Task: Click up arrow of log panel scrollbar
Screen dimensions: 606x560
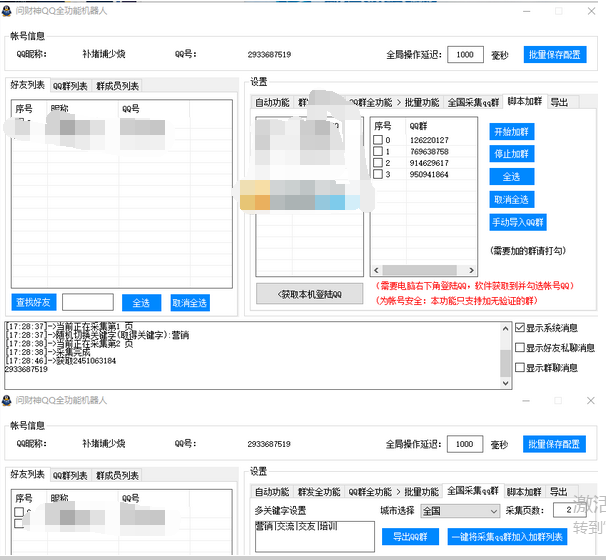Action: tap(505, 329)
